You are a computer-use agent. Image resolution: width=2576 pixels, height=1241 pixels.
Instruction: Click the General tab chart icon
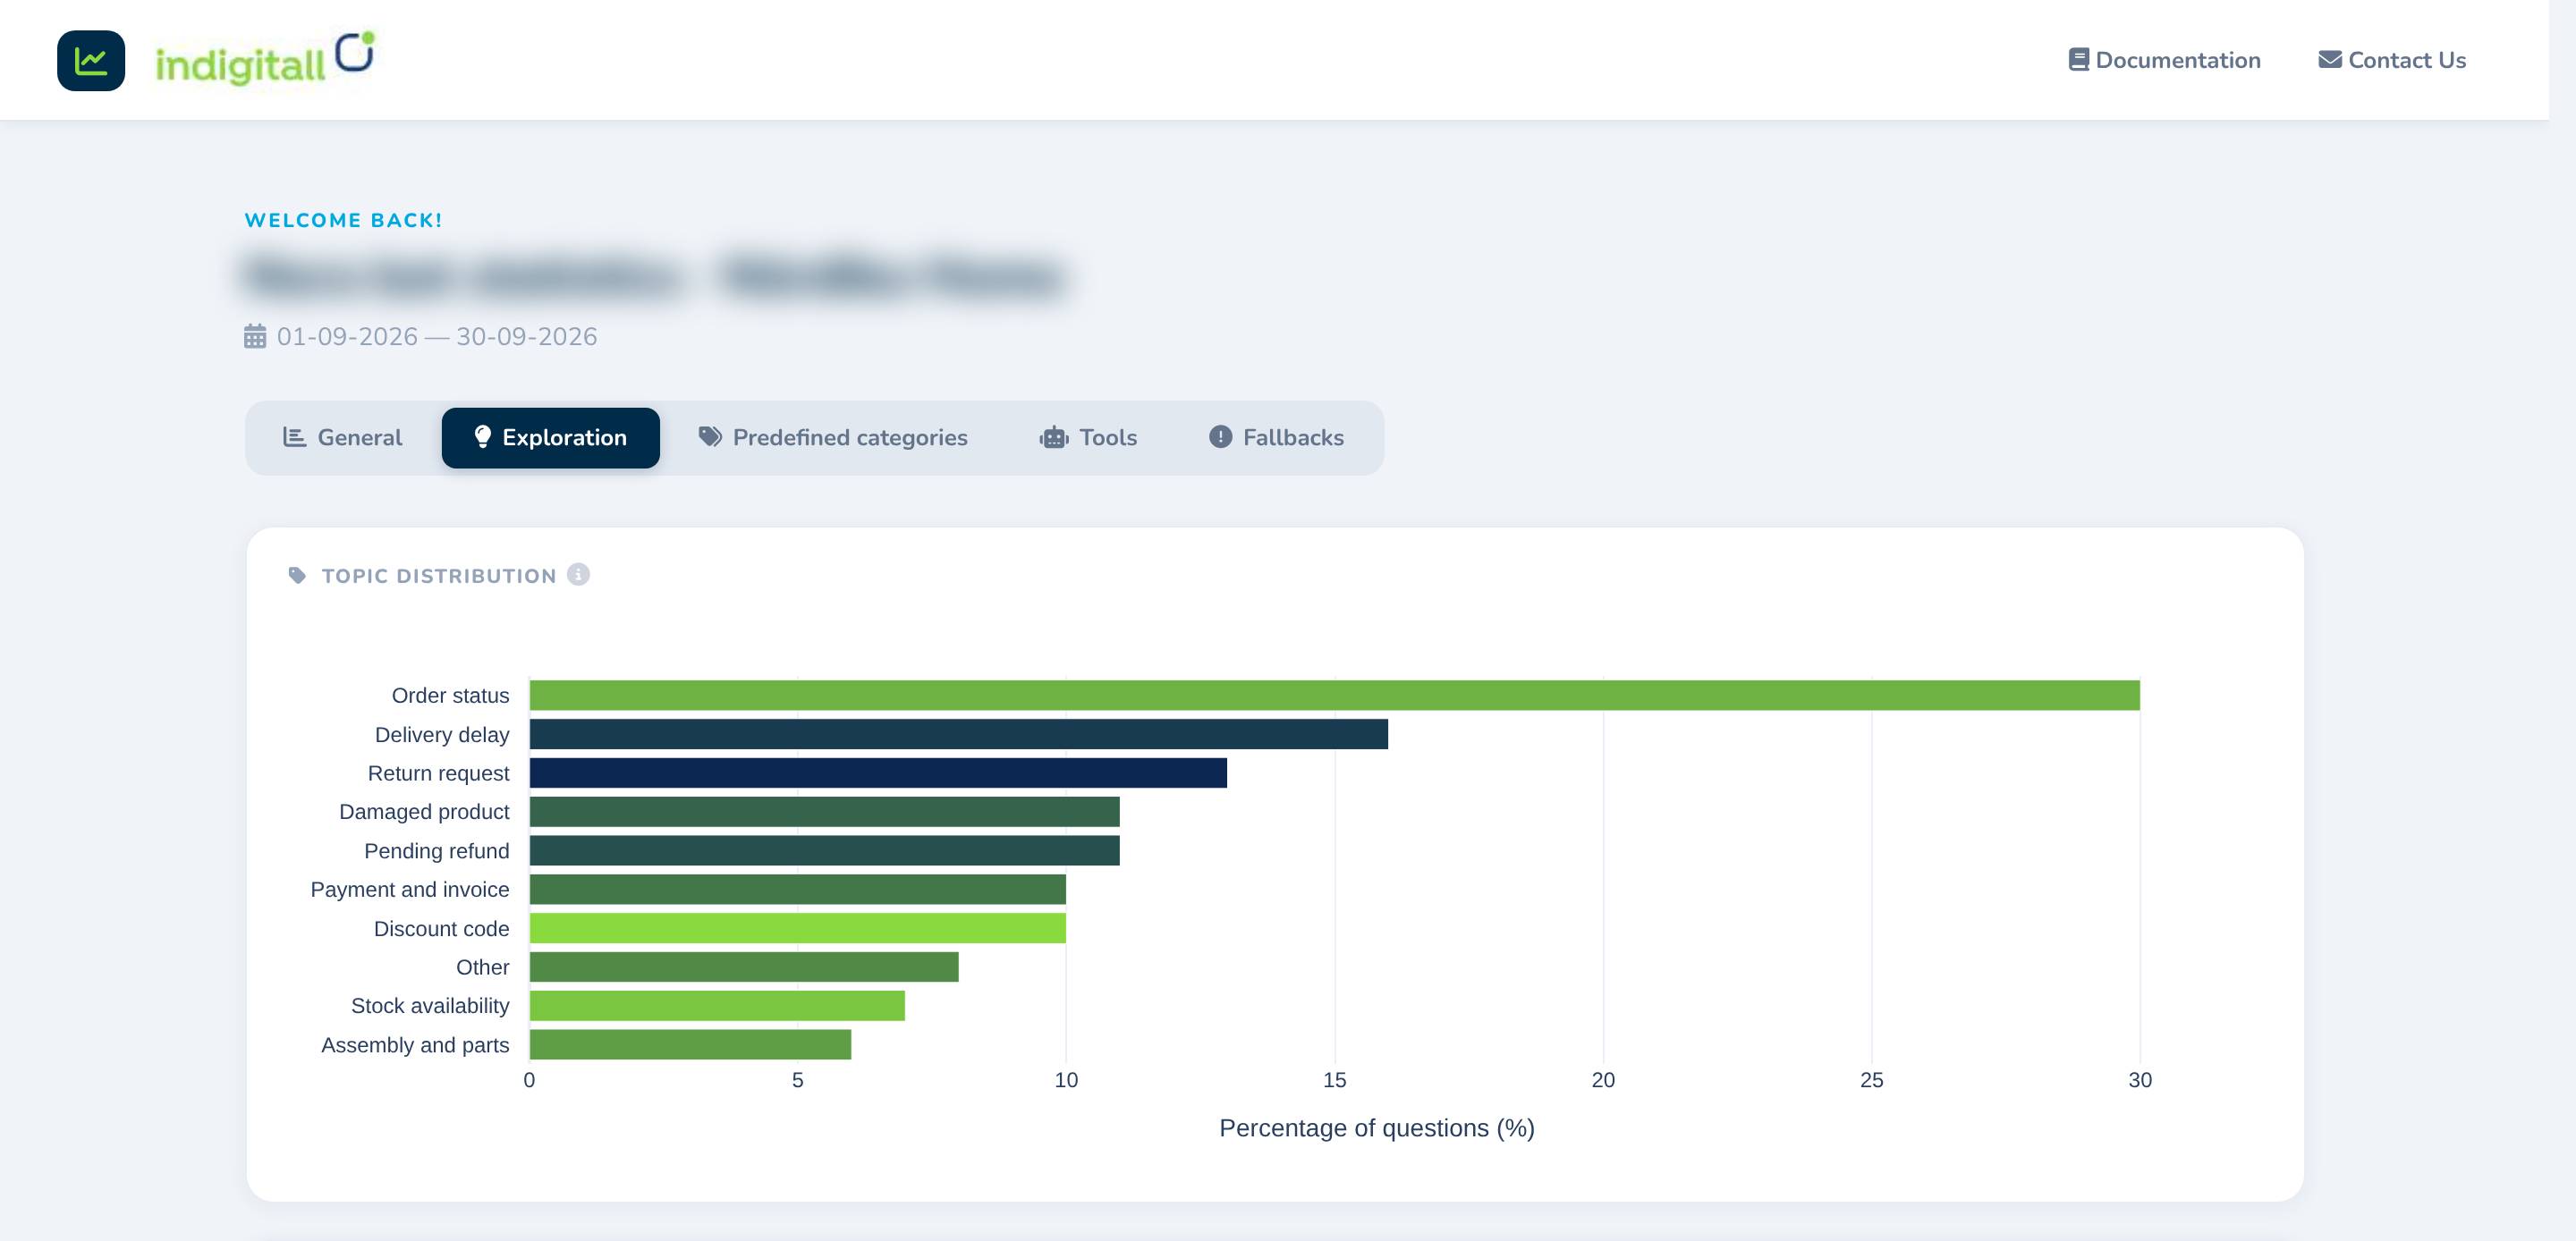tap(294, 437)
